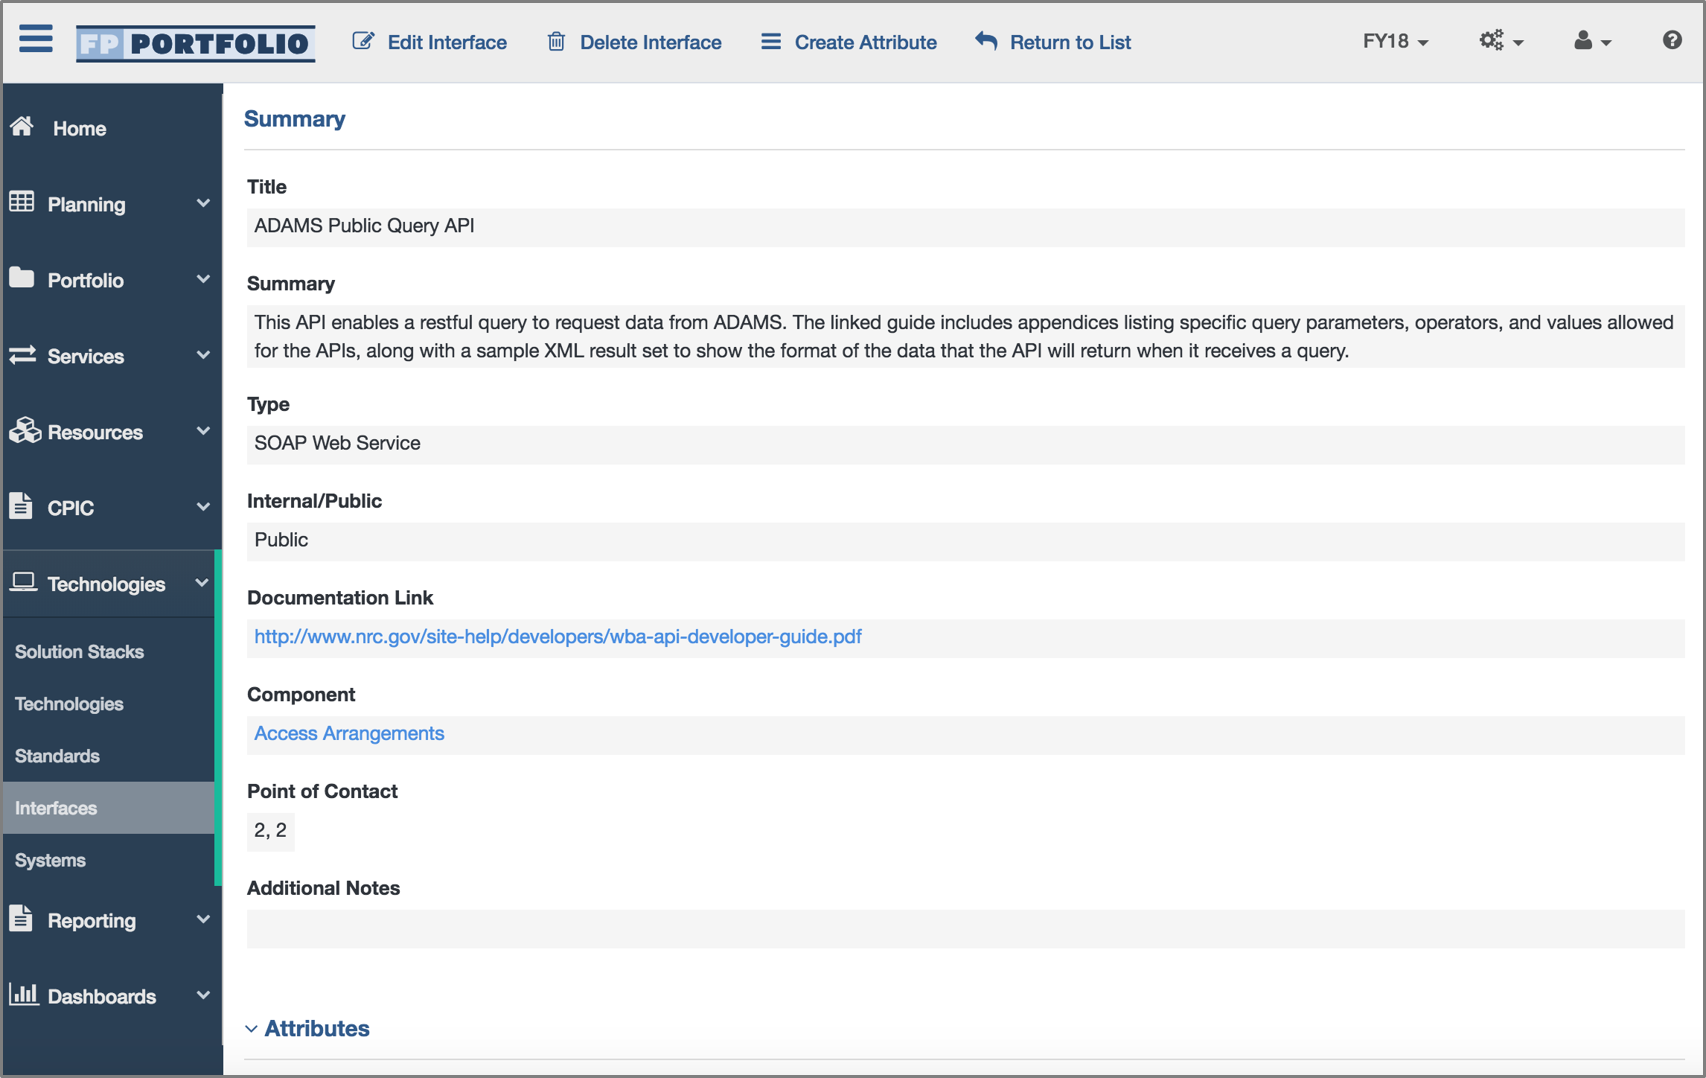Click the Delete Interface trash icon
The image size is (1706, 1078).
click(x=556, y=41)
